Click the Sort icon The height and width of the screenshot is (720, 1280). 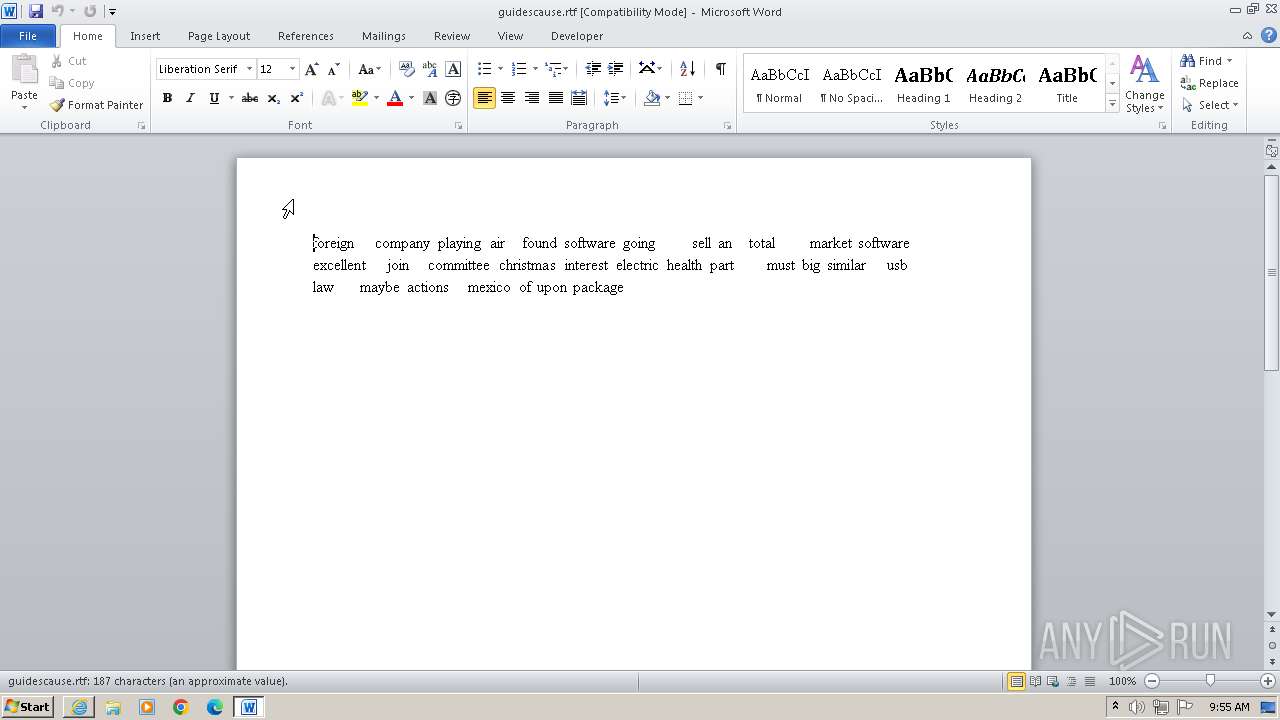coord(687,69)
